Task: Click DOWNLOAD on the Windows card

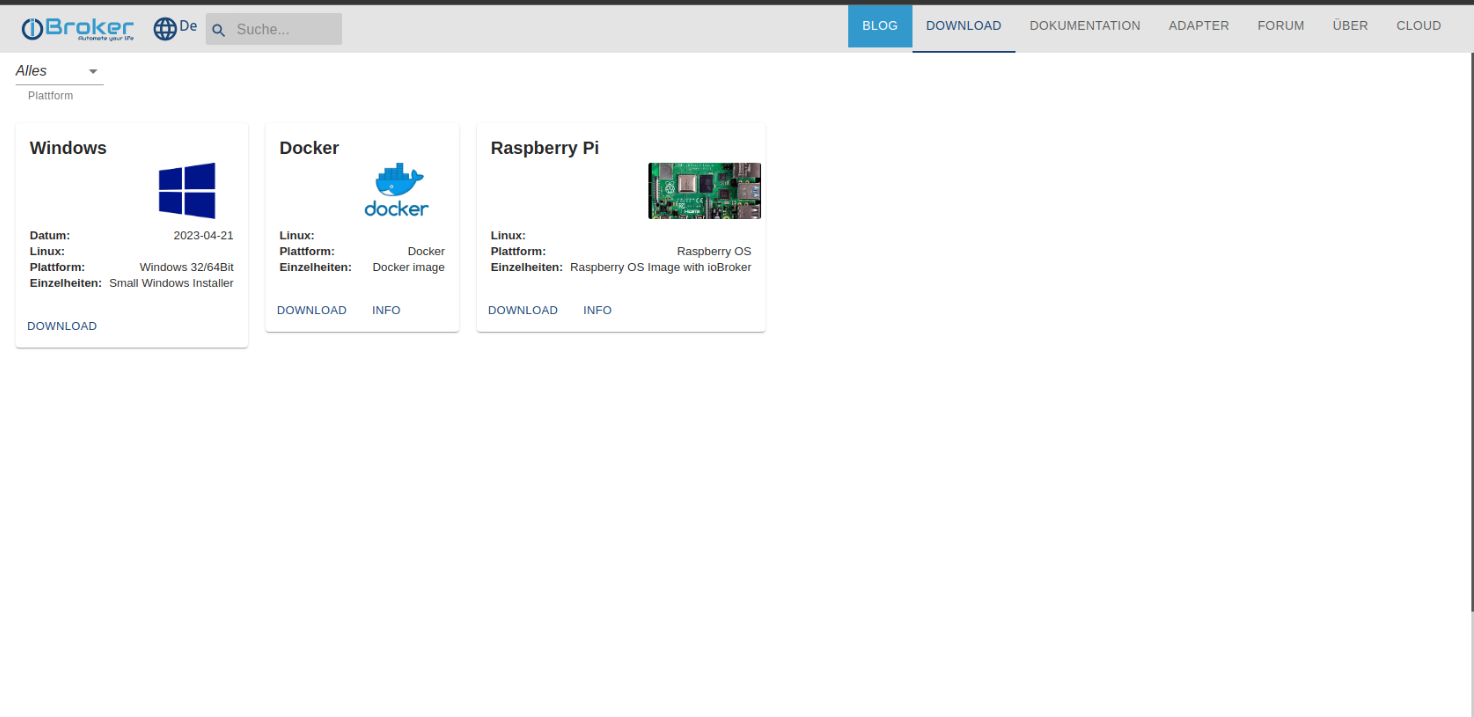Action: coord(62,326)
